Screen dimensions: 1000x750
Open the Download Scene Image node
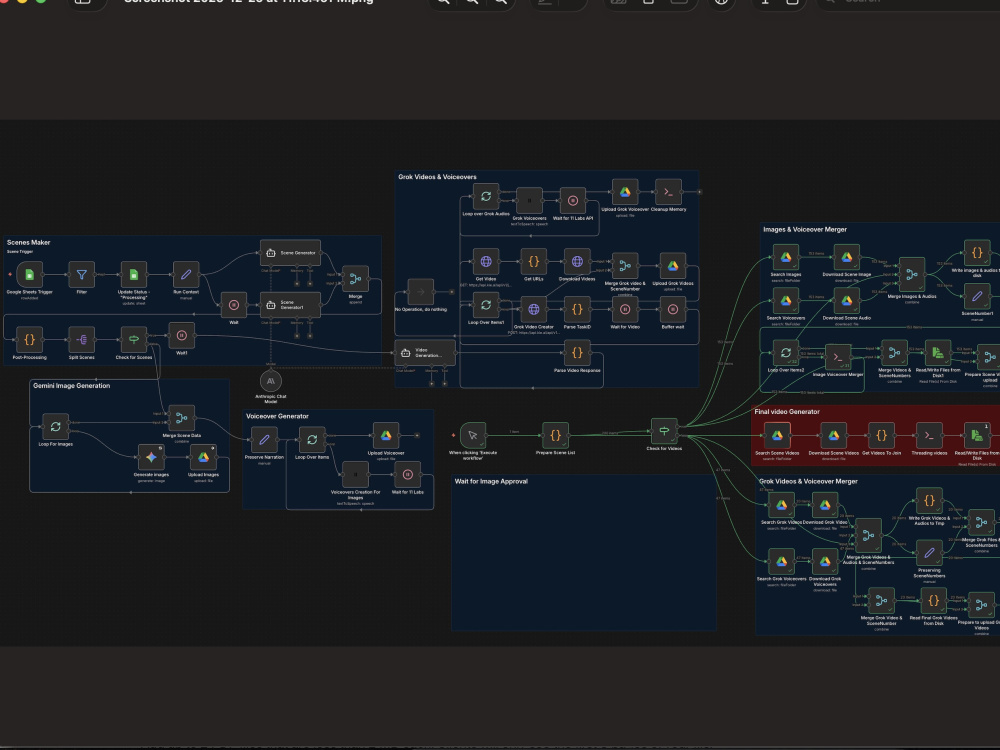tap(846, 257)
